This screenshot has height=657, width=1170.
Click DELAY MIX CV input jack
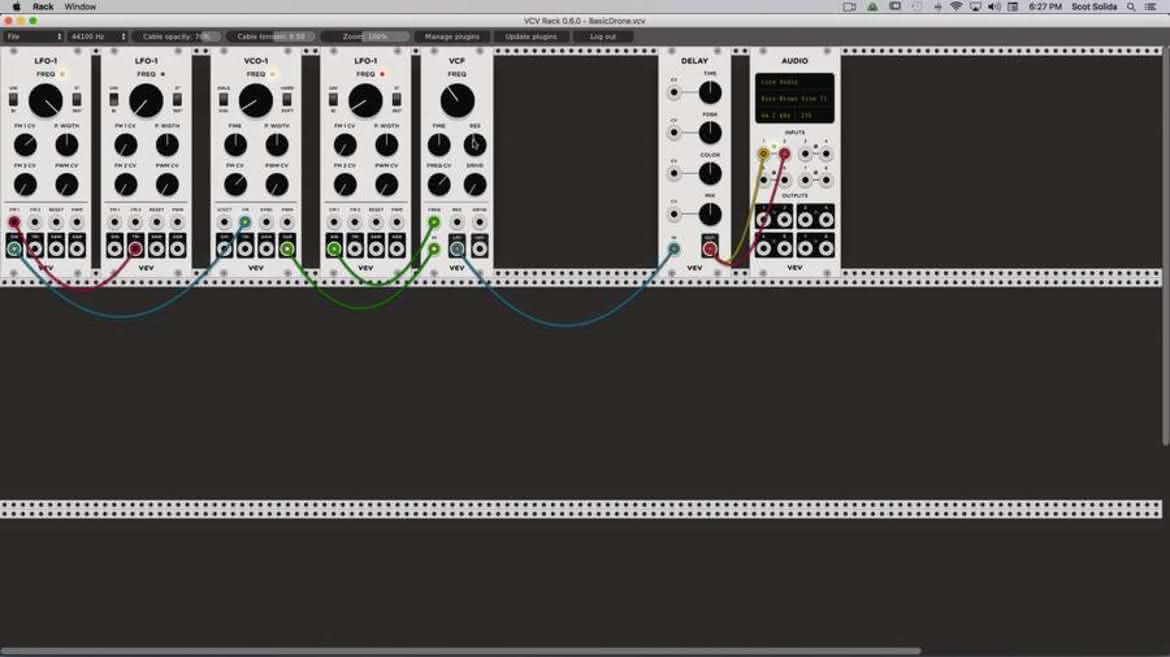pos(674,214)
